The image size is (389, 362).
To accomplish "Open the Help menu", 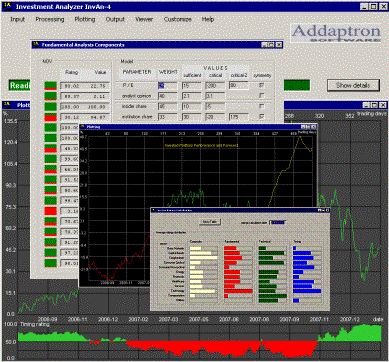I will (x=208, y=19).
